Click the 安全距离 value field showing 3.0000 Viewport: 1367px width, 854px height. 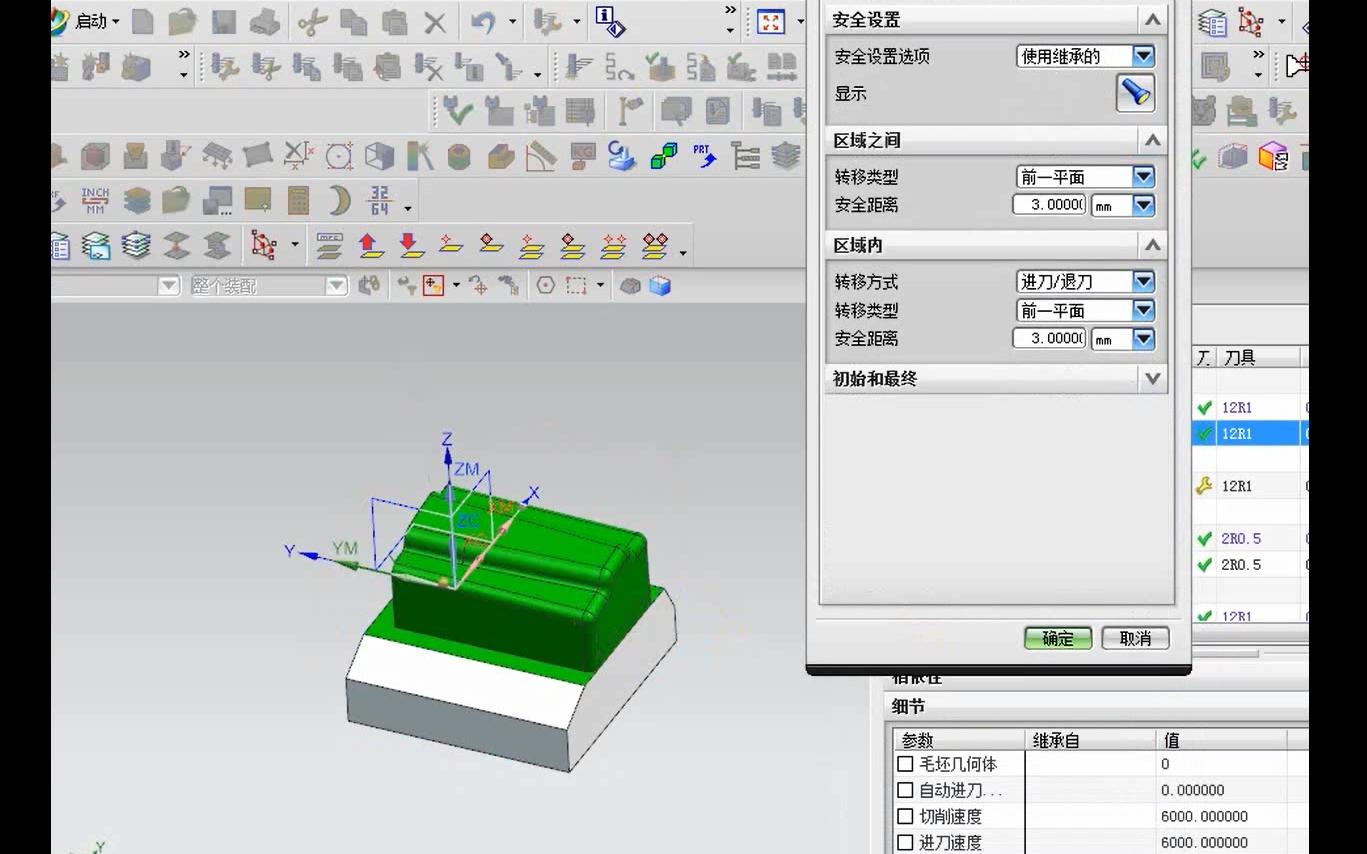coord(1048,205)
